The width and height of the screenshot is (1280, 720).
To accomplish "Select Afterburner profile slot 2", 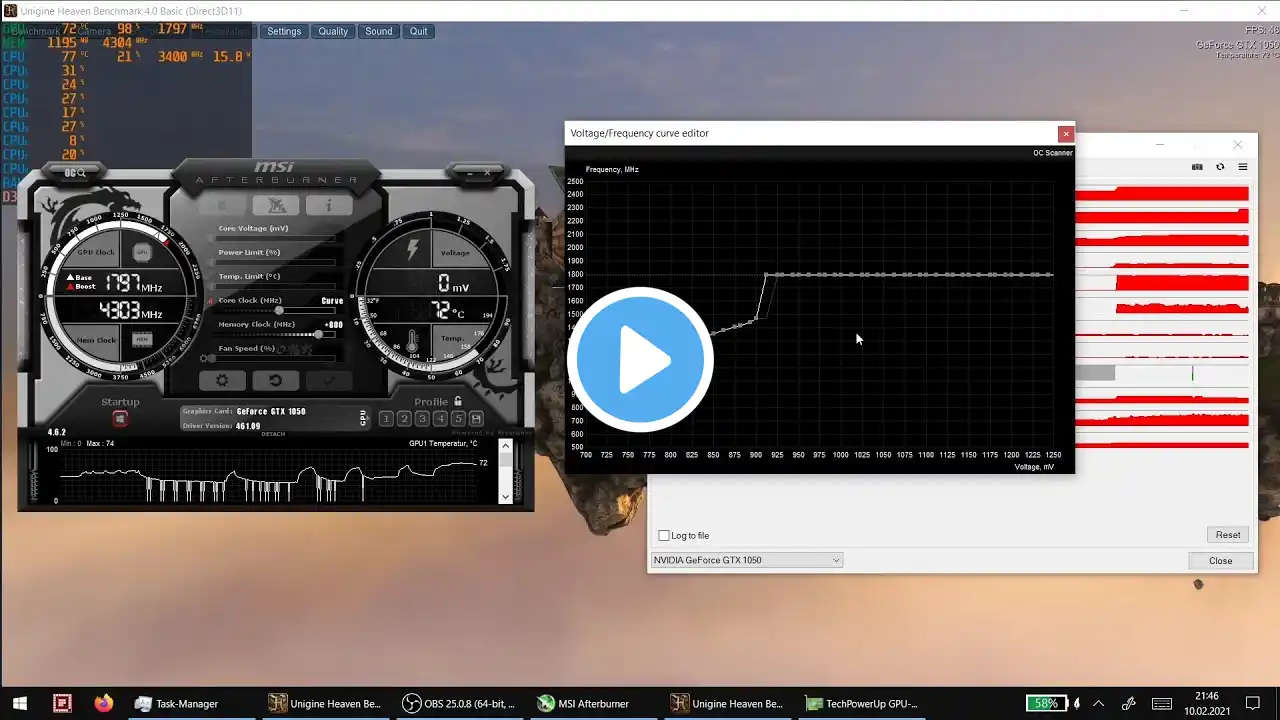I will (x=404, y=418).
